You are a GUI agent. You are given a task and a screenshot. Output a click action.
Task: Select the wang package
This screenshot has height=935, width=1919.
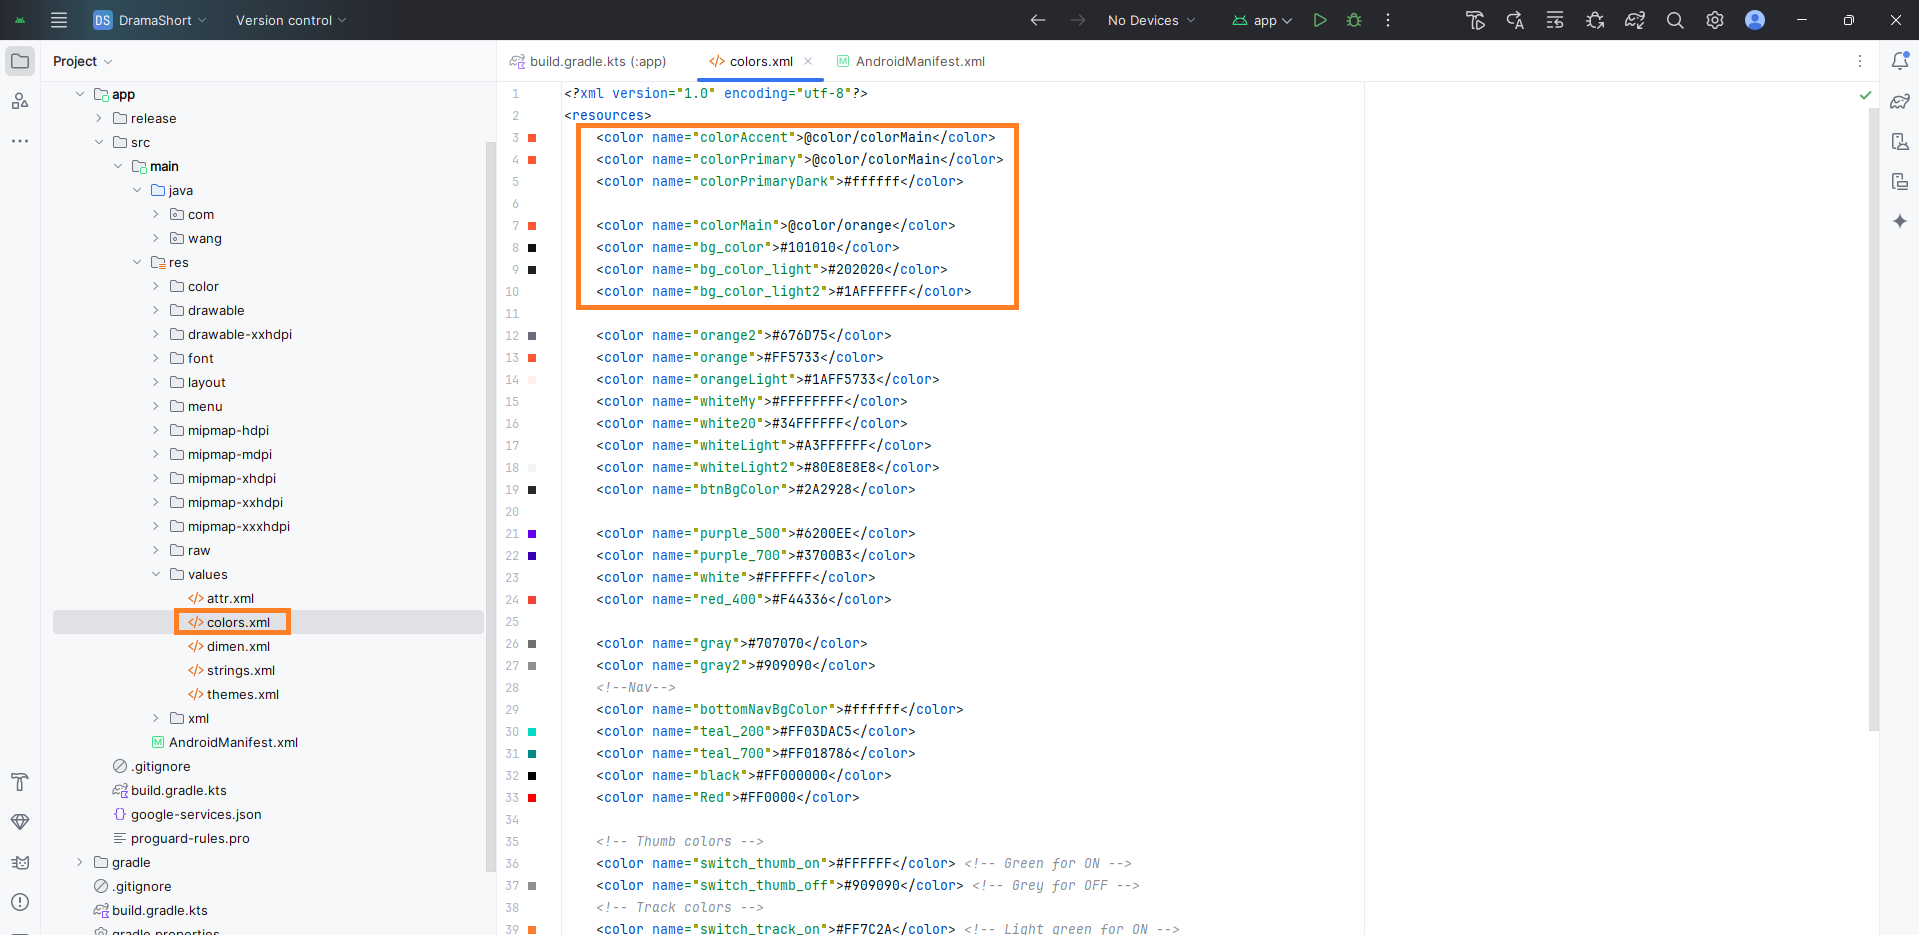click(196, 238)
